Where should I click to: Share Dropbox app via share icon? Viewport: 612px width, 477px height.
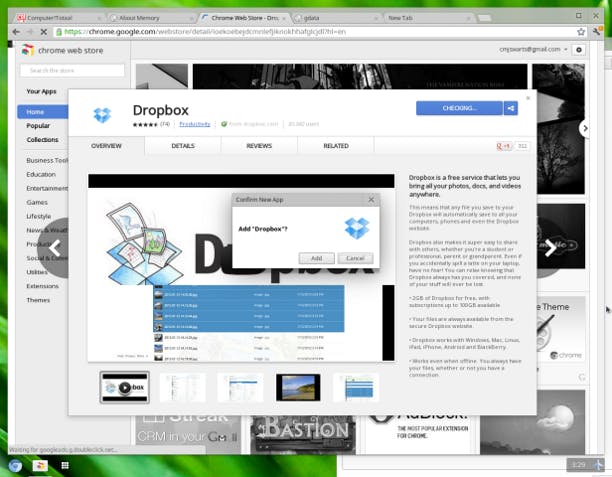pos(511,108)
